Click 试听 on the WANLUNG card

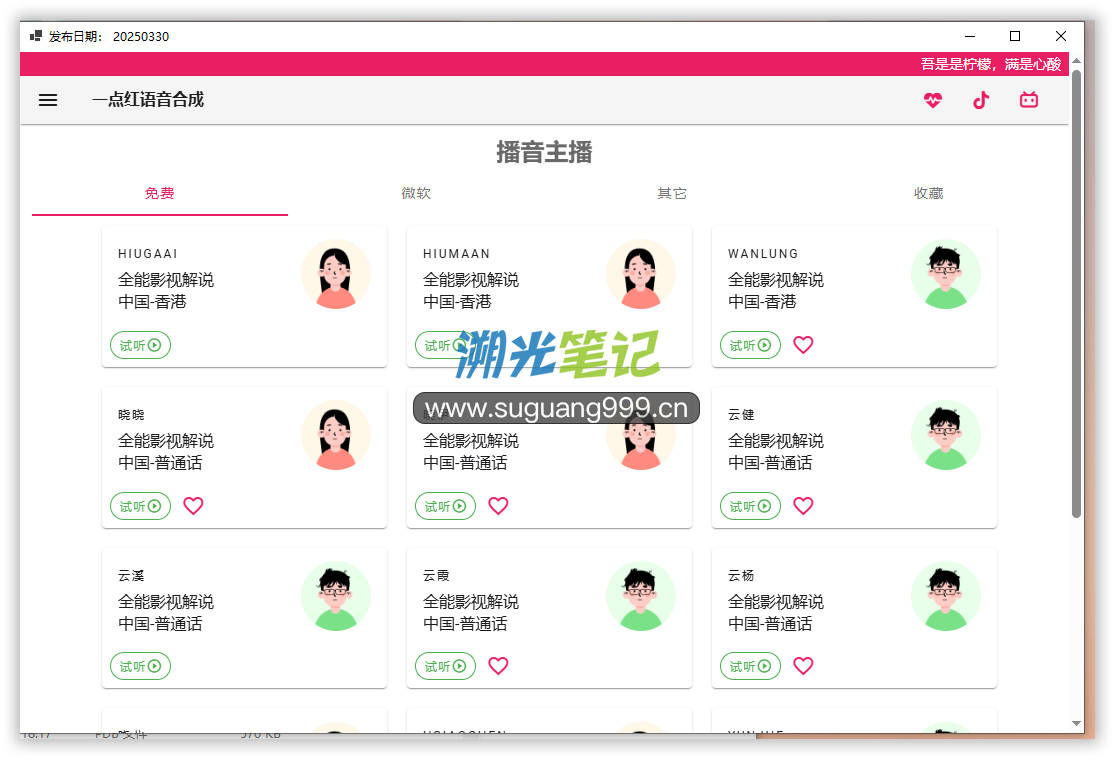pyautogui.click(x=750, y=345)
